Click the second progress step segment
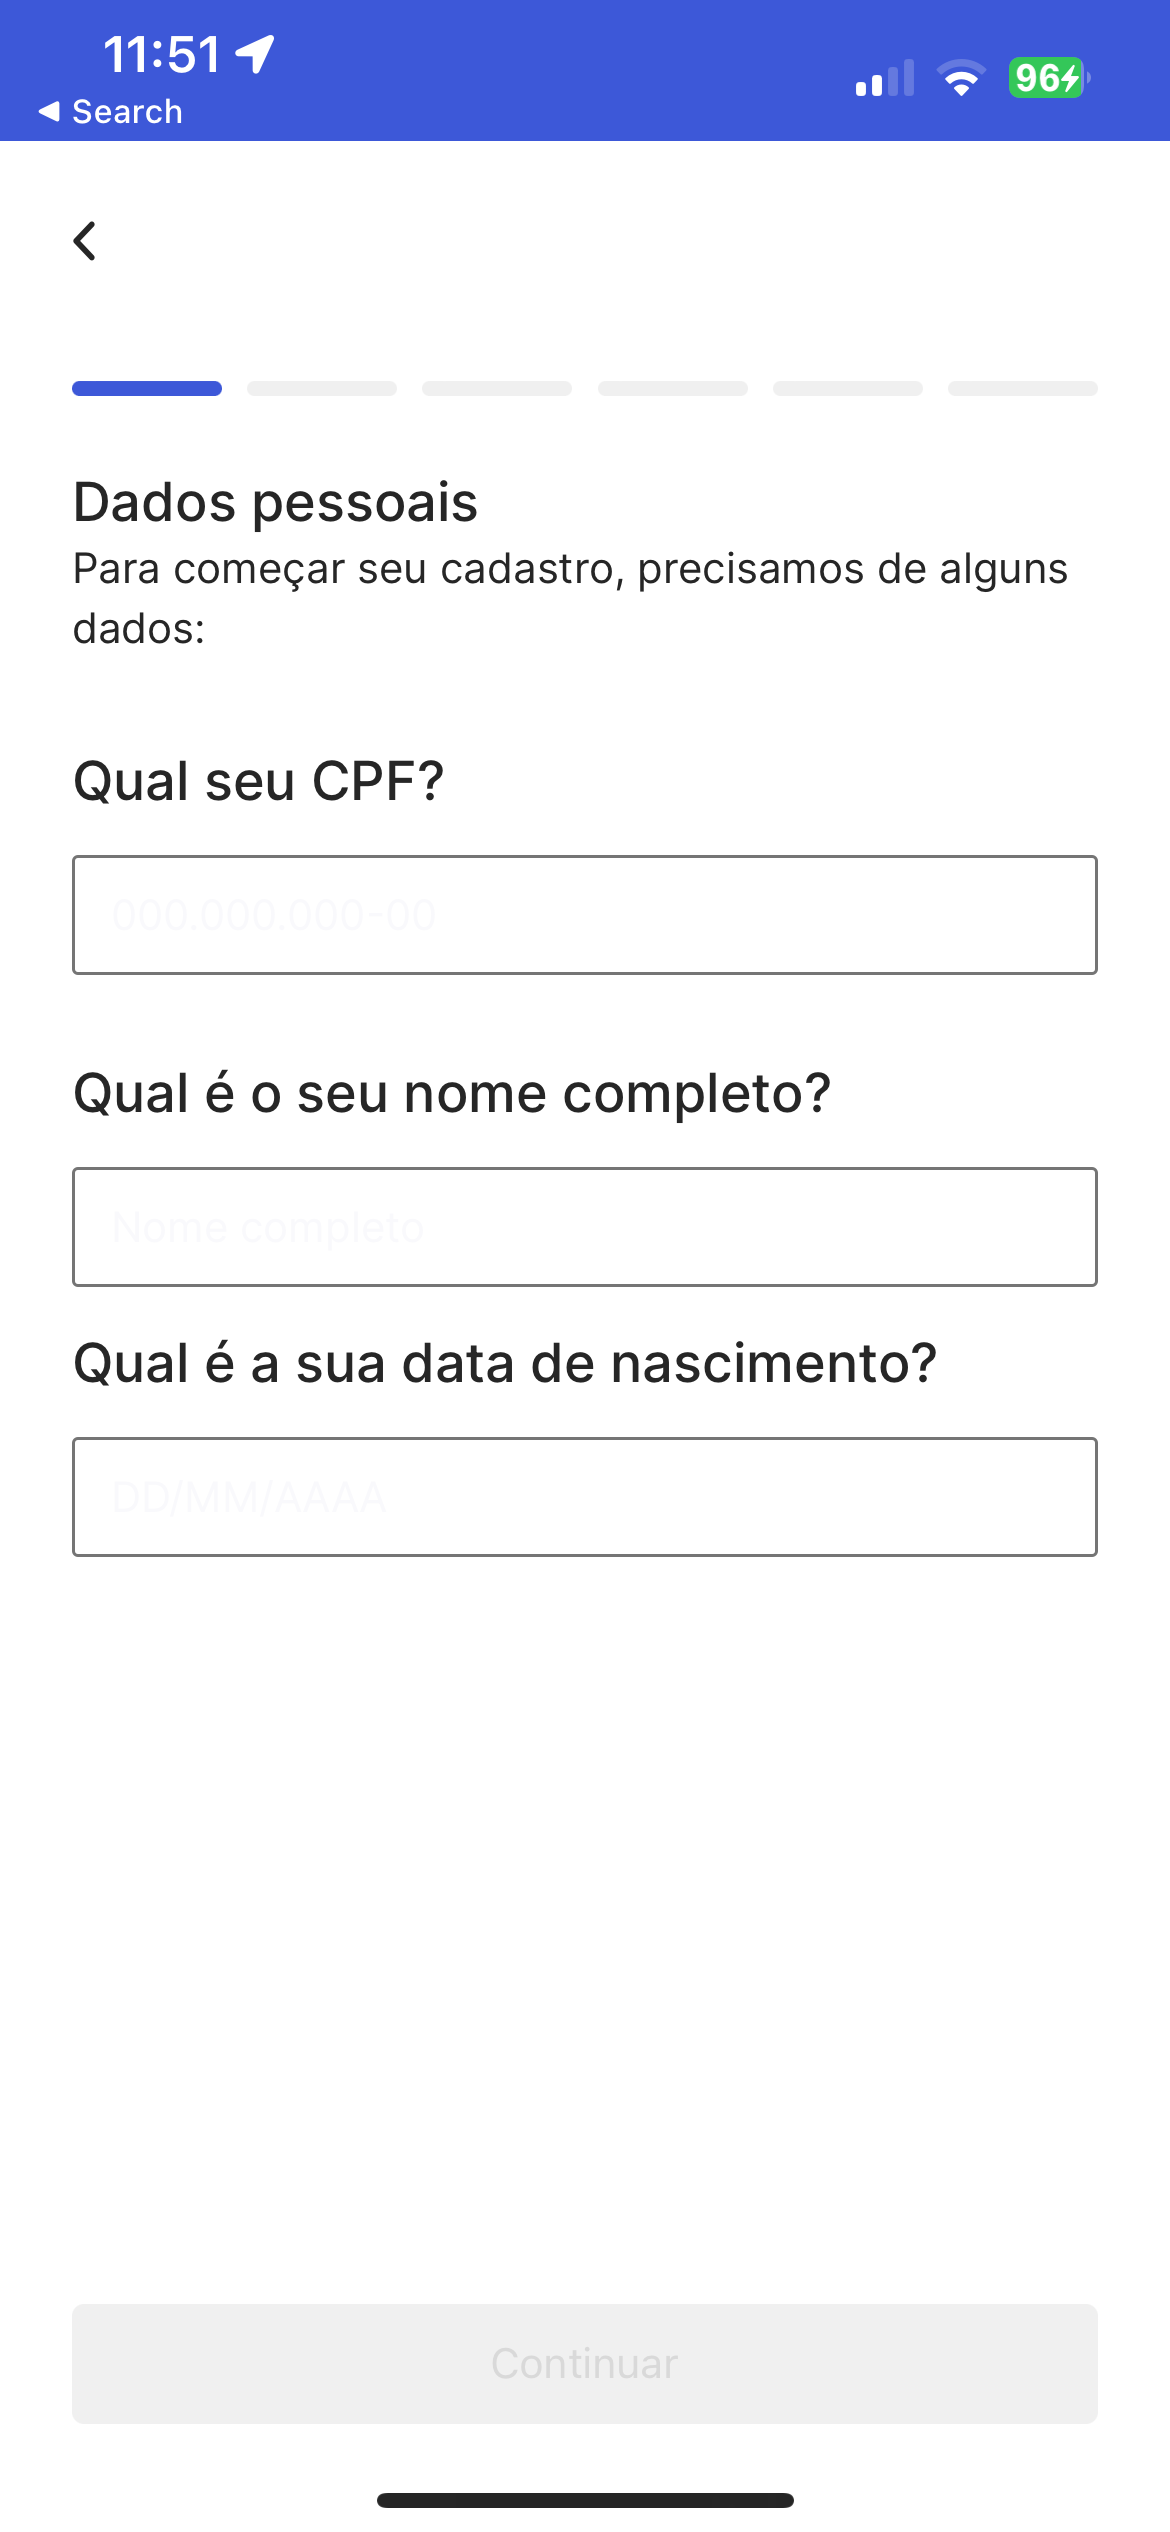 pos(322,388)
